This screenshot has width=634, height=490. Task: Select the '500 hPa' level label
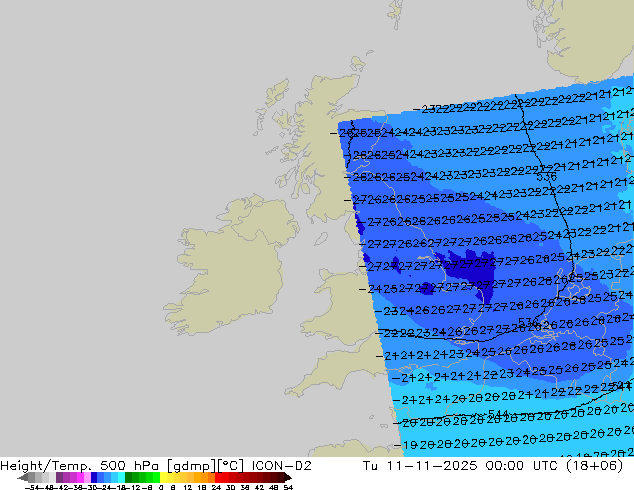130,466
